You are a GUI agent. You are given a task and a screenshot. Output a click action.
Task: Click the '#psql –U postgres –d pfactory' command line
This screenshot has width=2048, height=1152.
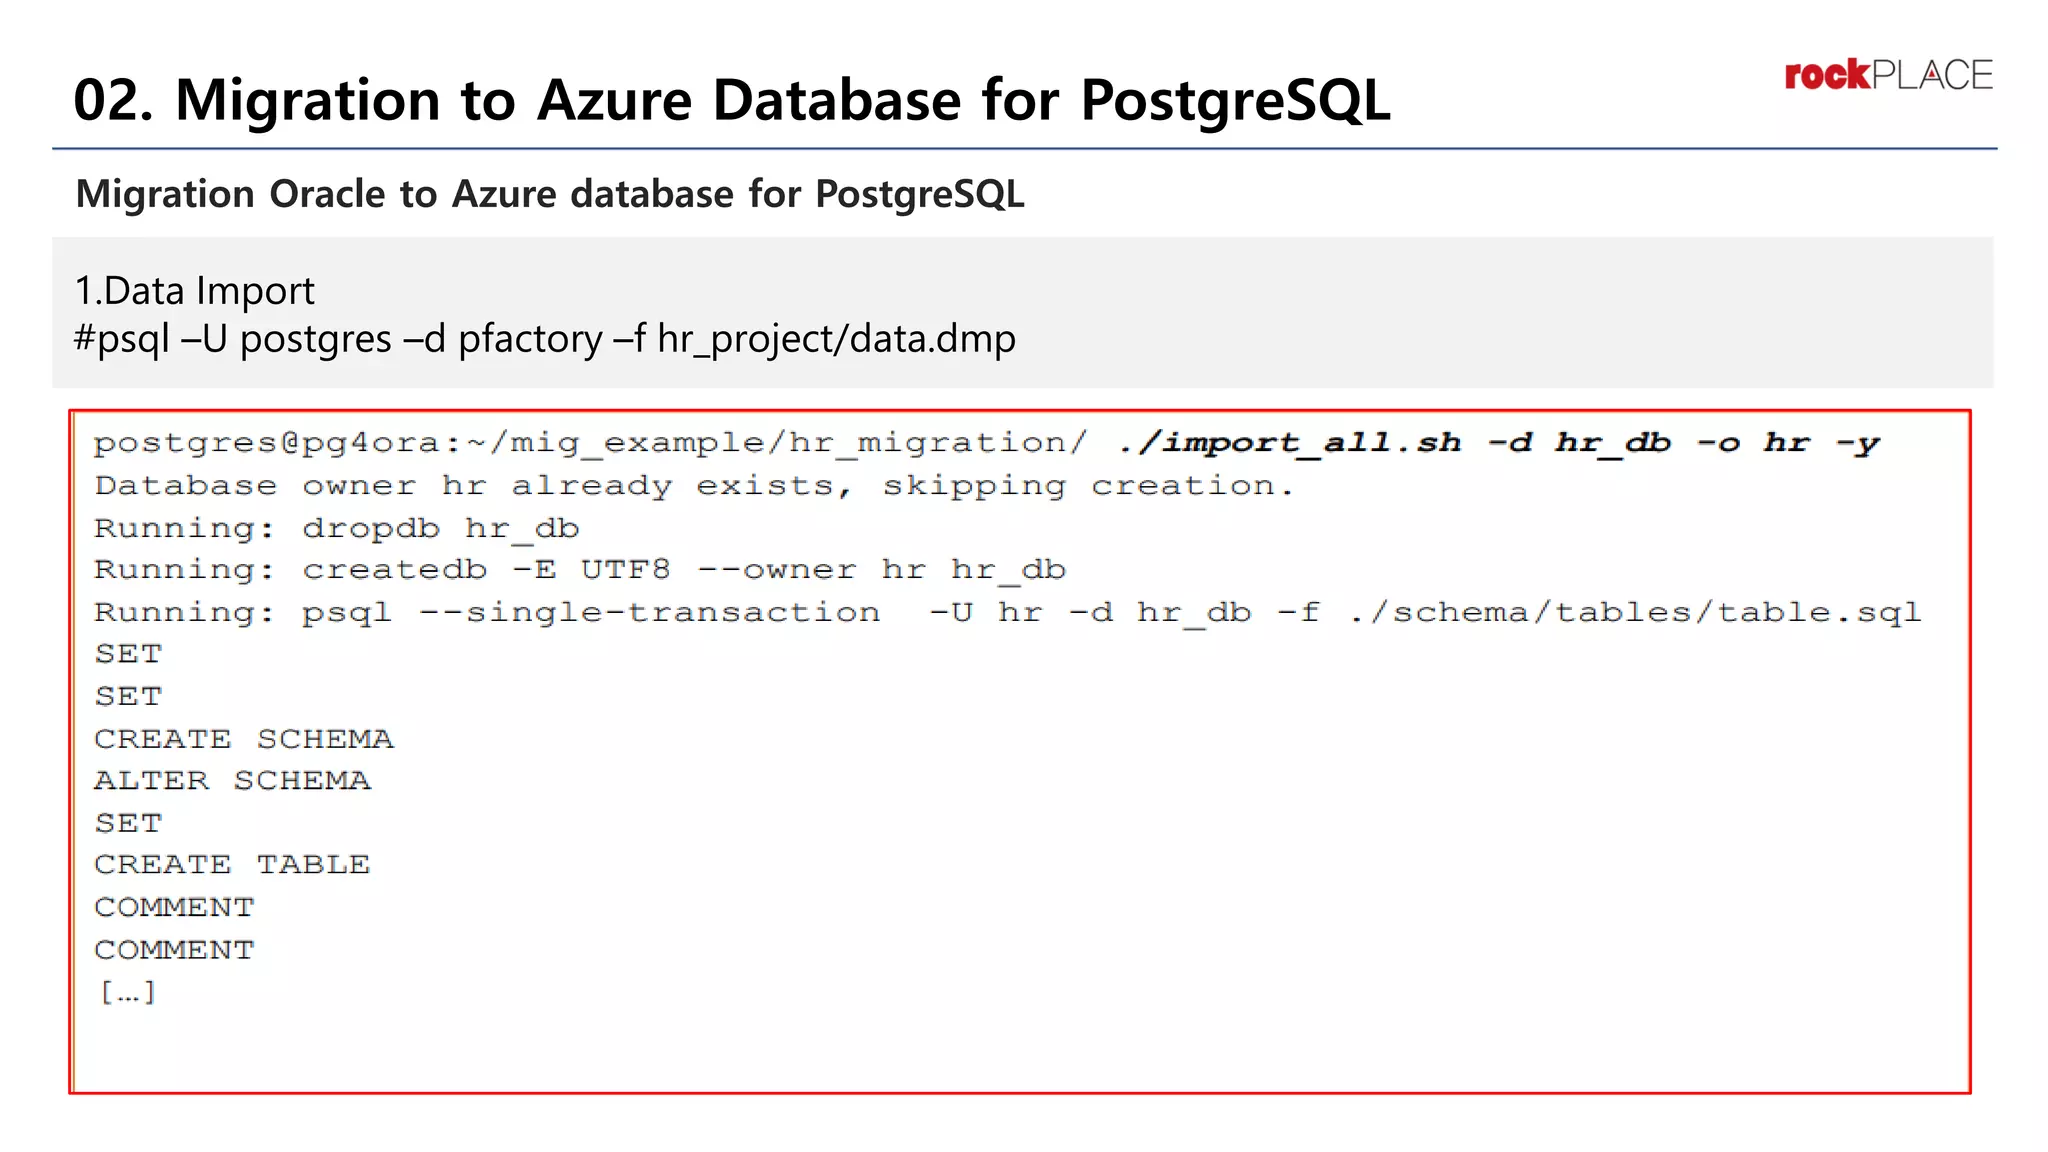545,339
